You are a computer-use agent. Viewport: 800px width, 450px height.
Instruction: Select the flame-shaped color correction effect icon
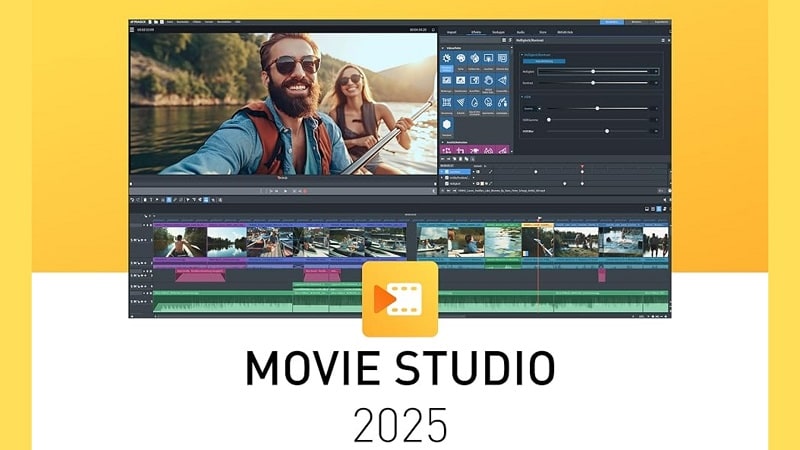pos(474,58)
